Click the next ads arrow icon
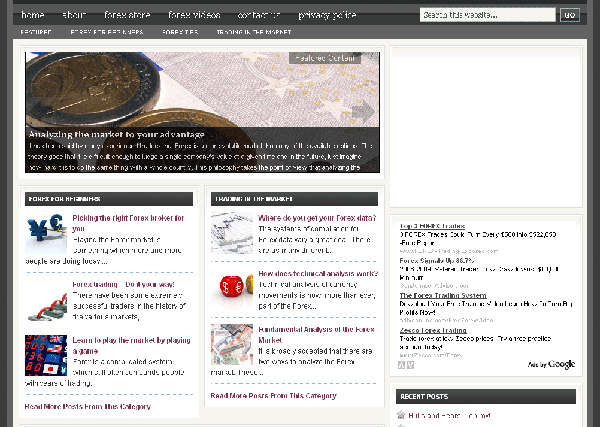 coord(411,365)
